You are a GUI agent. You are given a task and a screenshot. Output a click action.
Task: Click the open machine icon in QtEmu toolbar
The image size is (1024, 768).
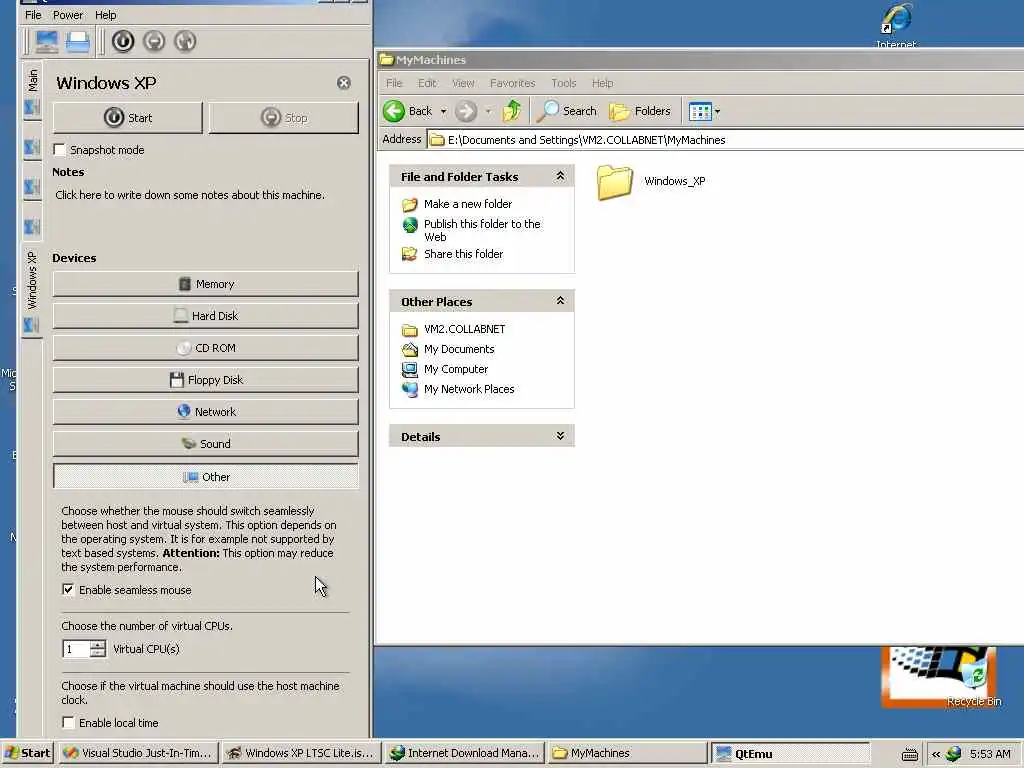pyautogui.click(x=78, y=42)
